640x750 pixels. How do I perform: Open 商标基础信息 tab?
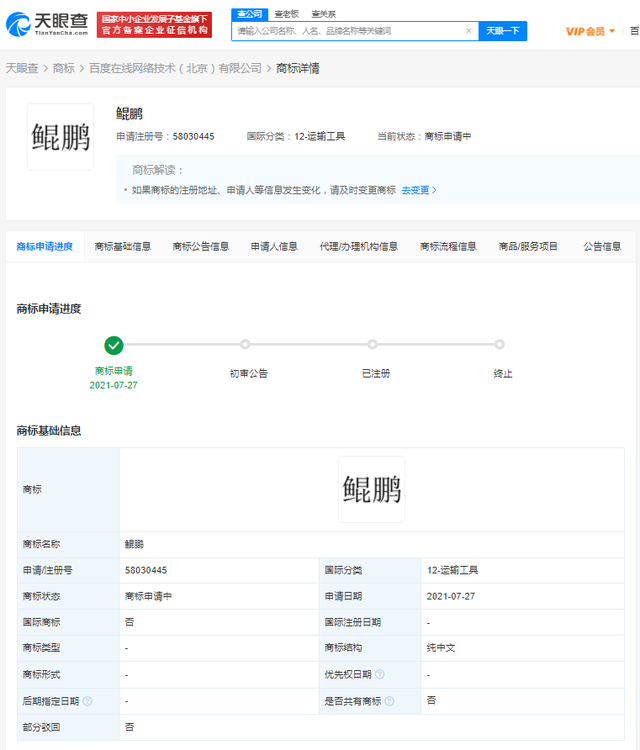pos(123,246)
